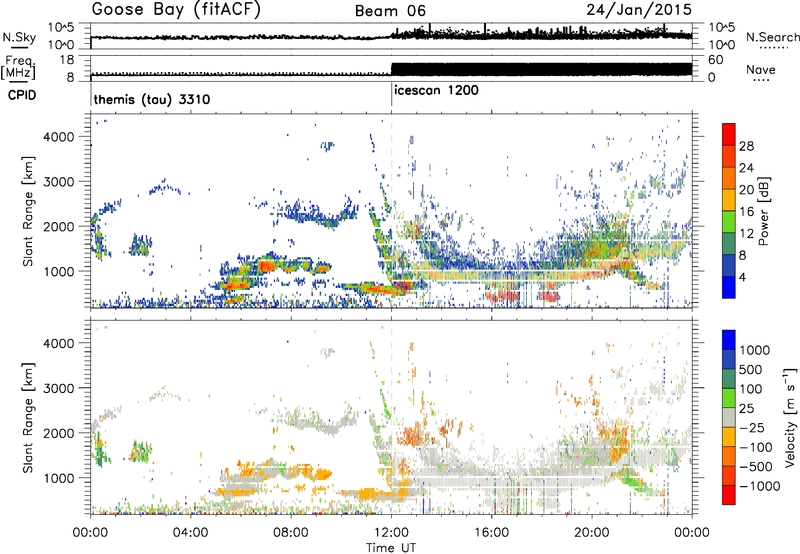Select the '−25' tick on the Velocity colorbar
This screenshot has height=554, width=800.
[752, 428]
